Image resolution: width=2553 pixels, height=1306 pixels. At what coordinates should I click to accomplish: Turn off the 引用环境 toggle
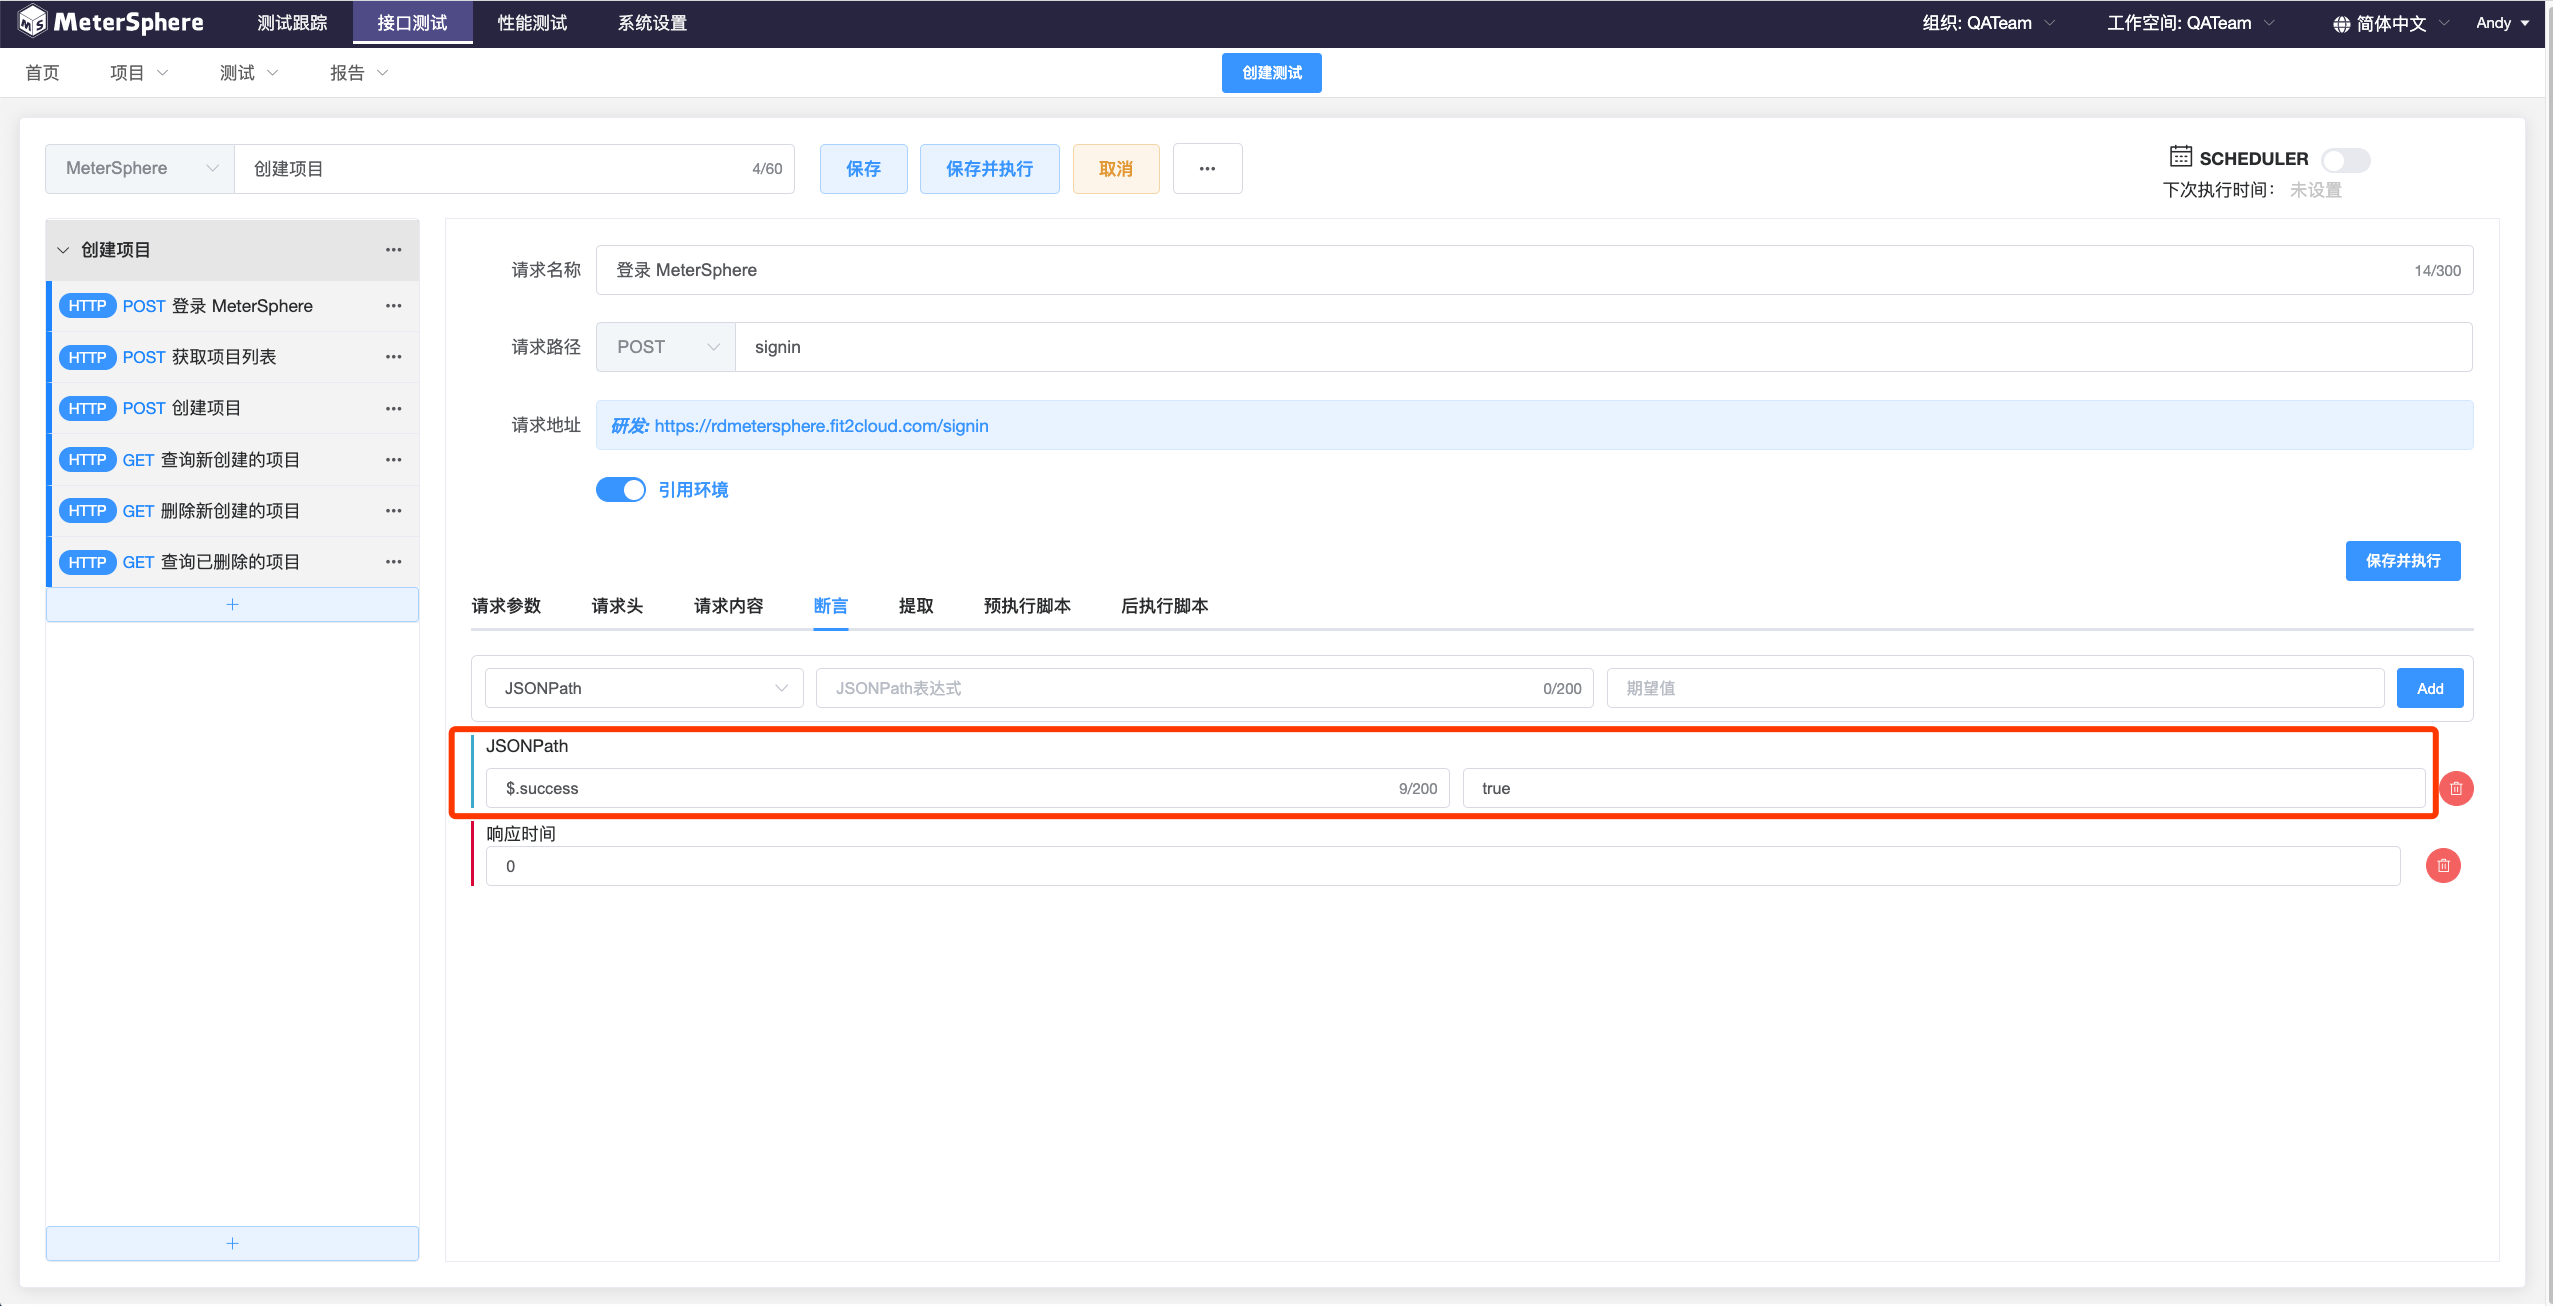[621, 490]
